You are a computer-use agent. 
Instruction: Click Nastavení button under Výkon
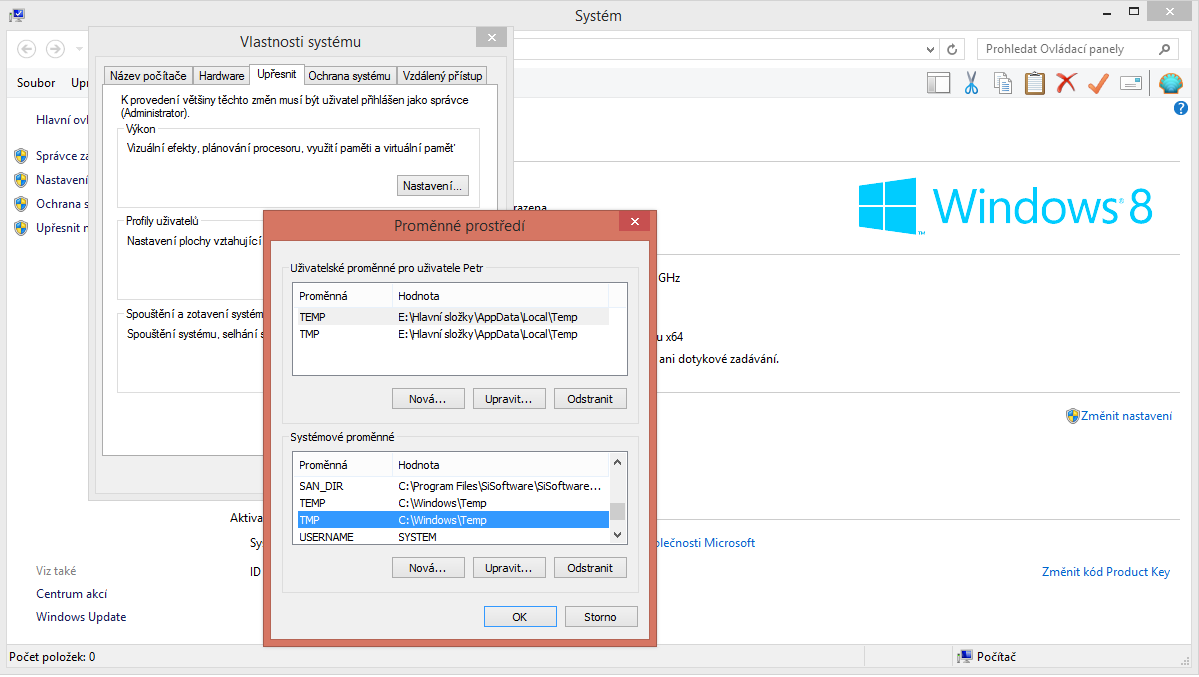pyautogui.click(x=433, y=186)
